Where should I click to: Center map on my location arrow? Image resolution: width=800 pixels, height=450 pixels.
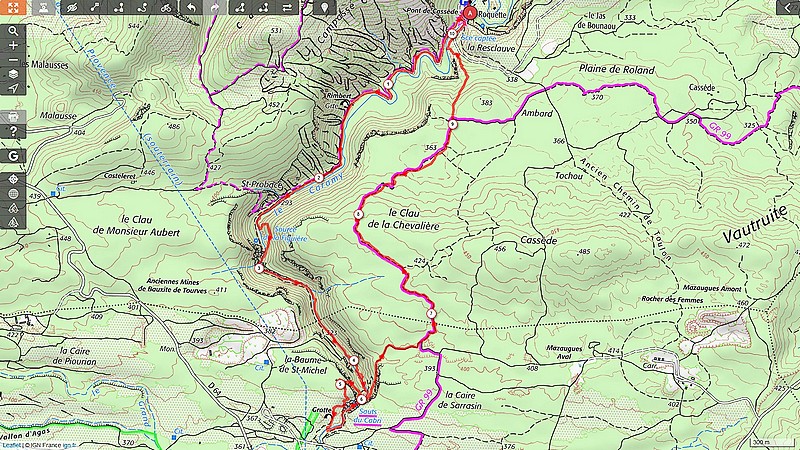coord(13,88)
